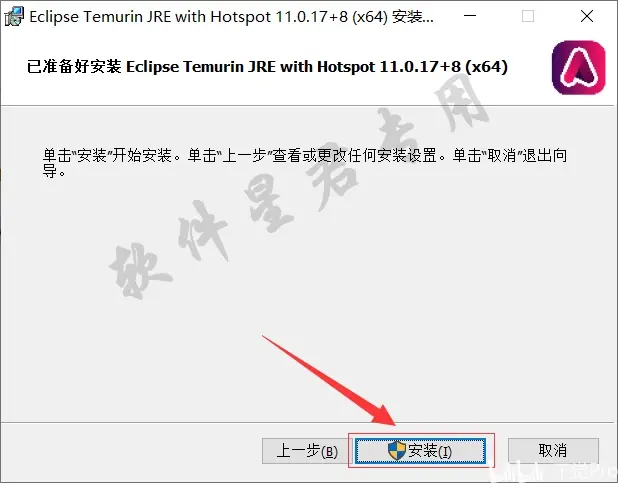Screen dimensions: 618x483
Task: Click the greyed-out maximize window icon
Action: click(528, 16)
